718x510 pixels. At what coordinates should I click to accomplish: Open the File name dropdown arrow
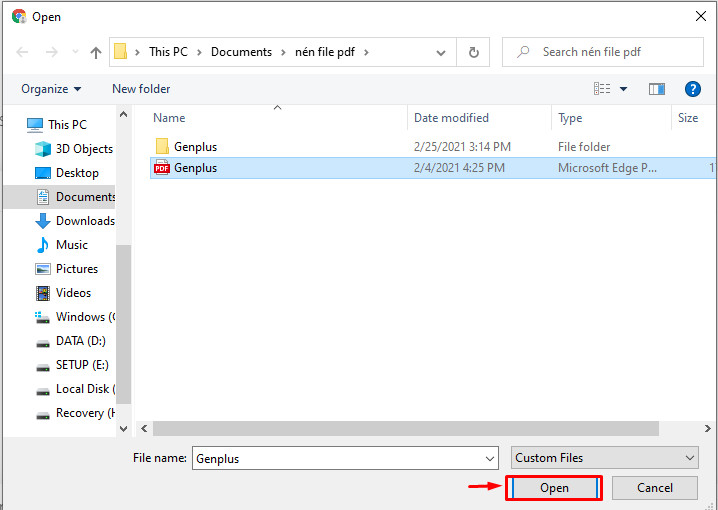pos(490,459)
